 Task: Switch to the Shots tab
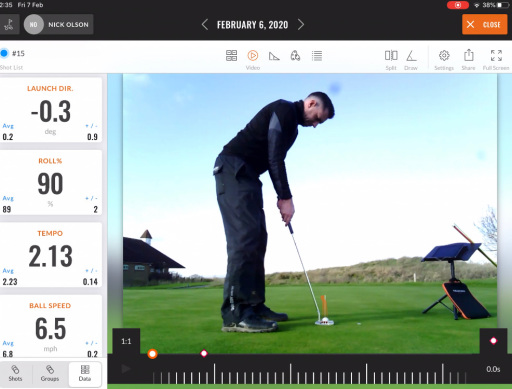pyautogui.click(x=15, y=374)
